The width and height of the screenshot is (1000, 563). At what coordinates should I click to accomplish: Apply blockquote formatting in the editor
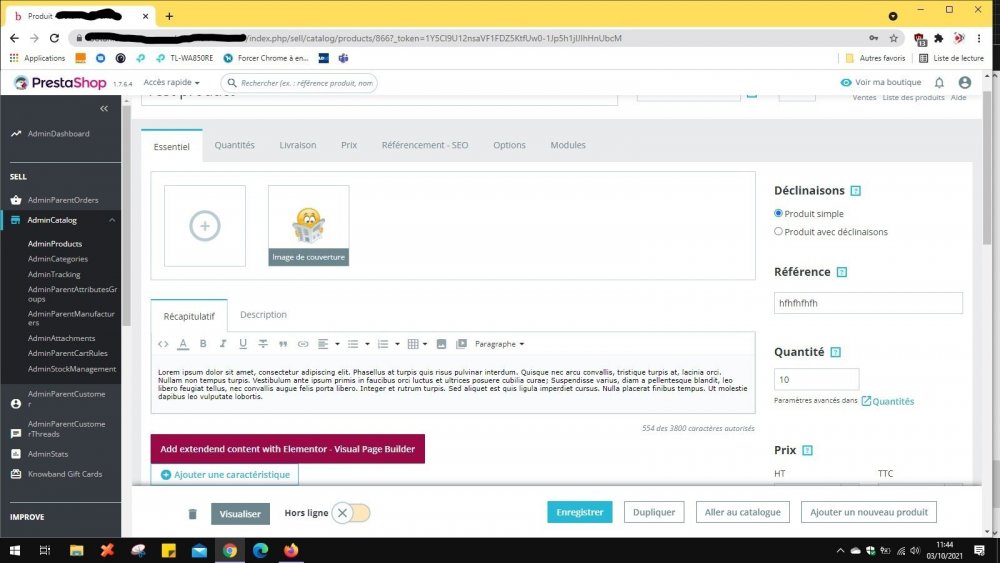(x=283, y=344)
